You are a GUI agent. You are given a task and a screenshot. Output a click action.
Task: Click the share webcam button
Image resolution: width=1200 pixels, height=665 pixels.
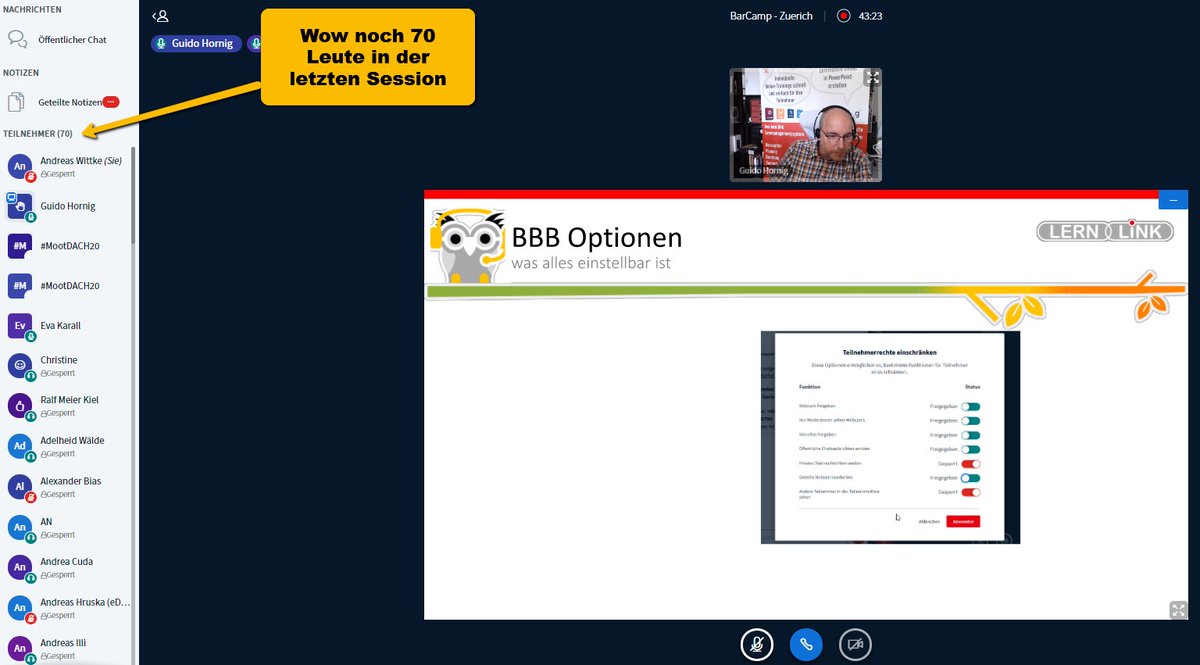tap(855, 644)
